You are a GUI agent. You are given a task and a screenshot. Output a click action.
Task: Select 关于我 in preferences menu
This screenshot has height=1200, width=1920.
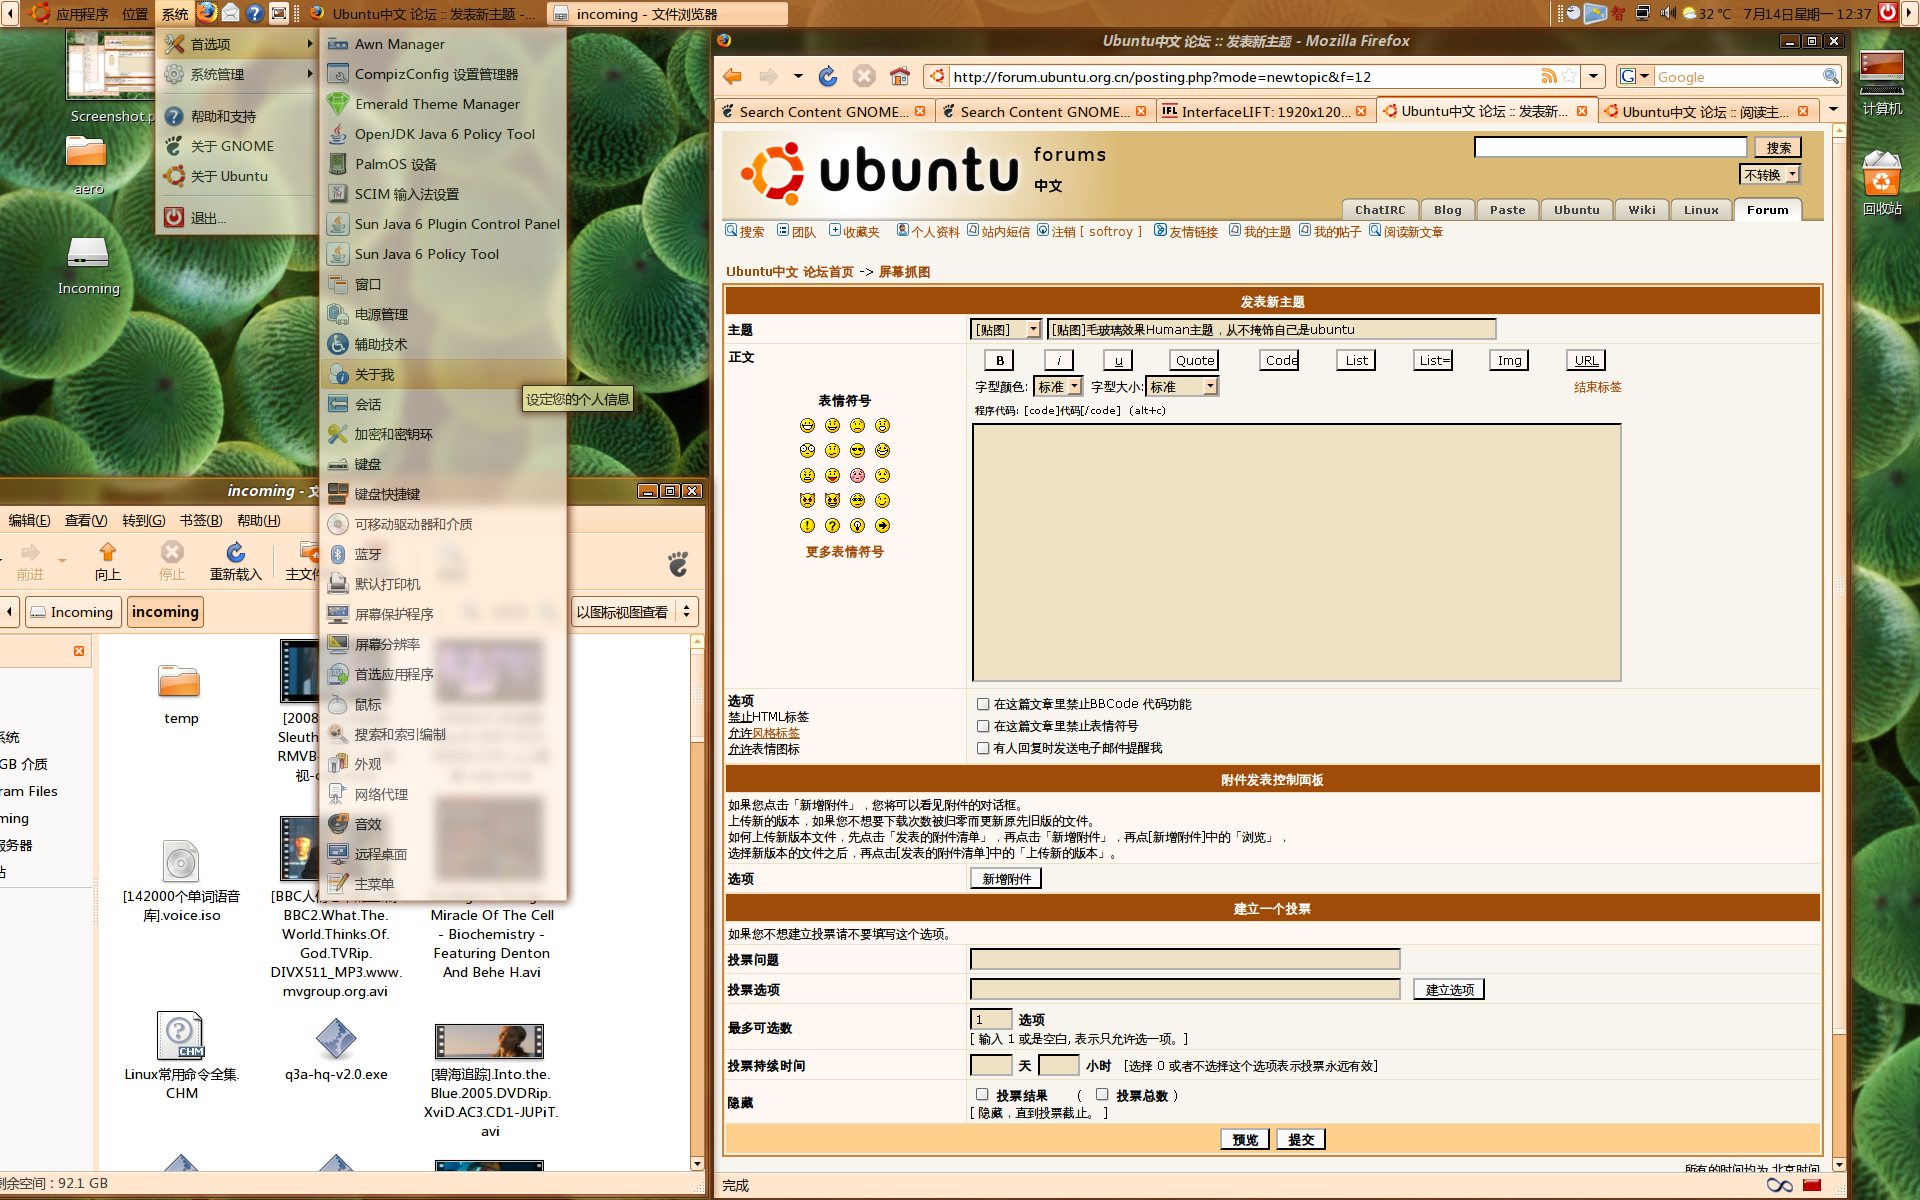(x=444, y=374)
